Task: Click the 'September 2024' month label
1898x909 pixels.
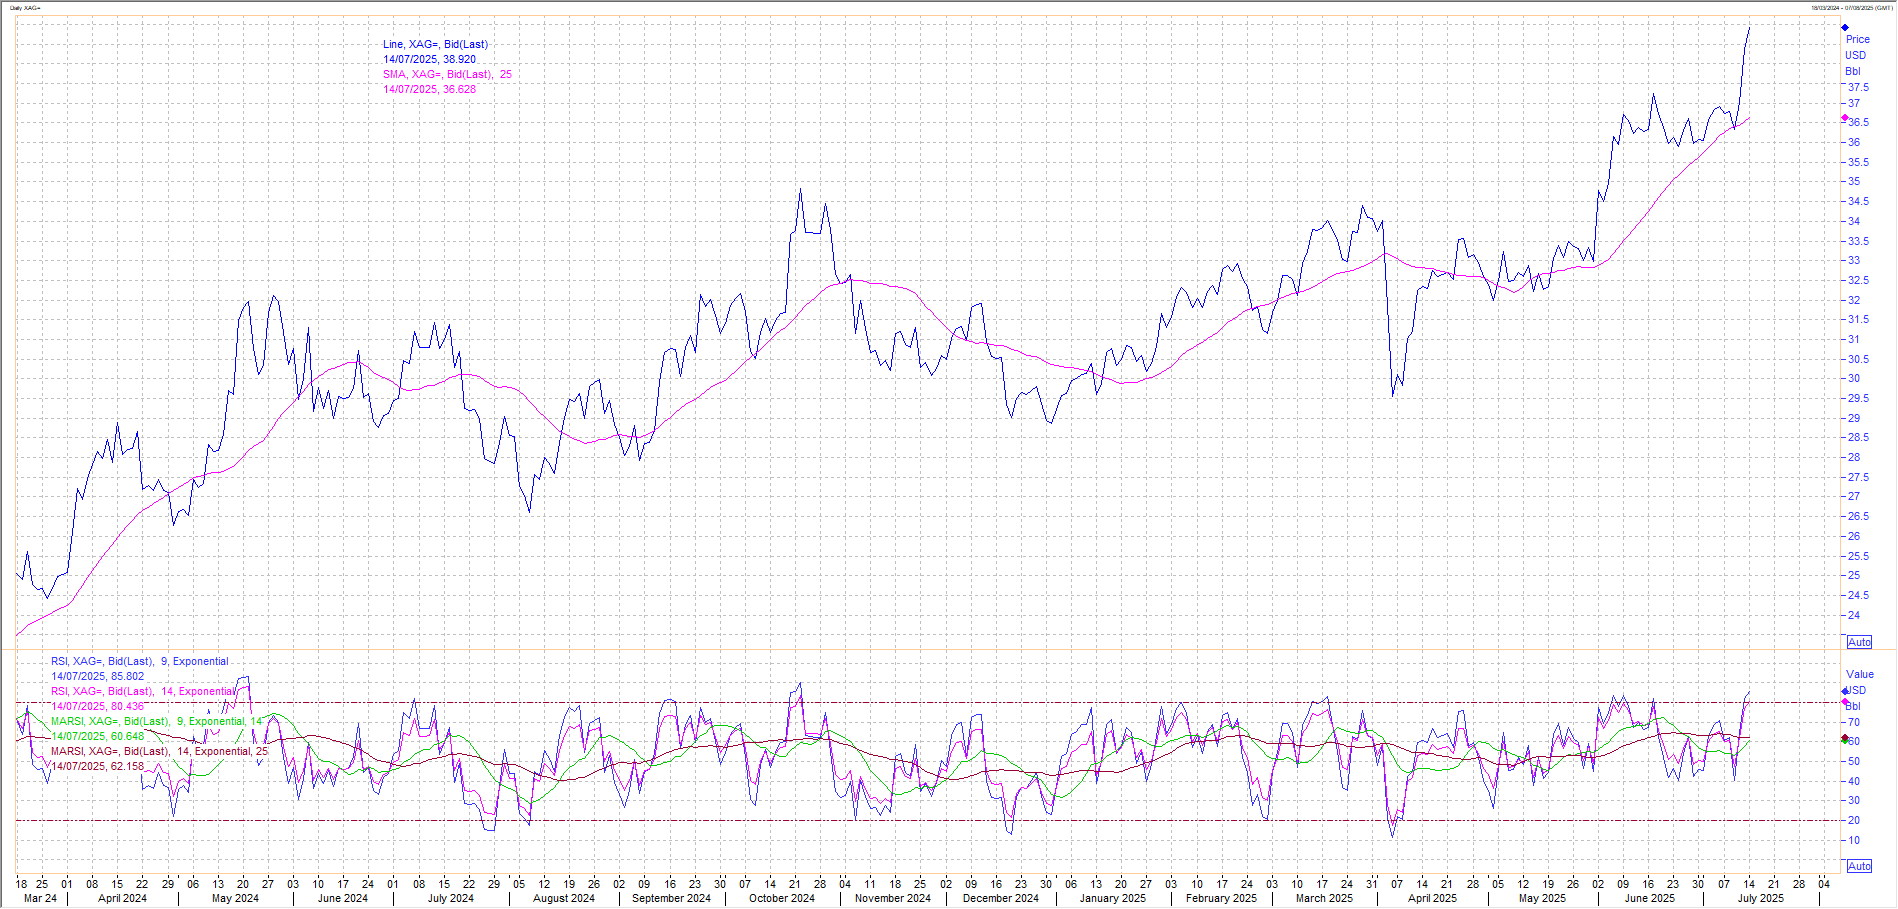Action: point(672,898)
